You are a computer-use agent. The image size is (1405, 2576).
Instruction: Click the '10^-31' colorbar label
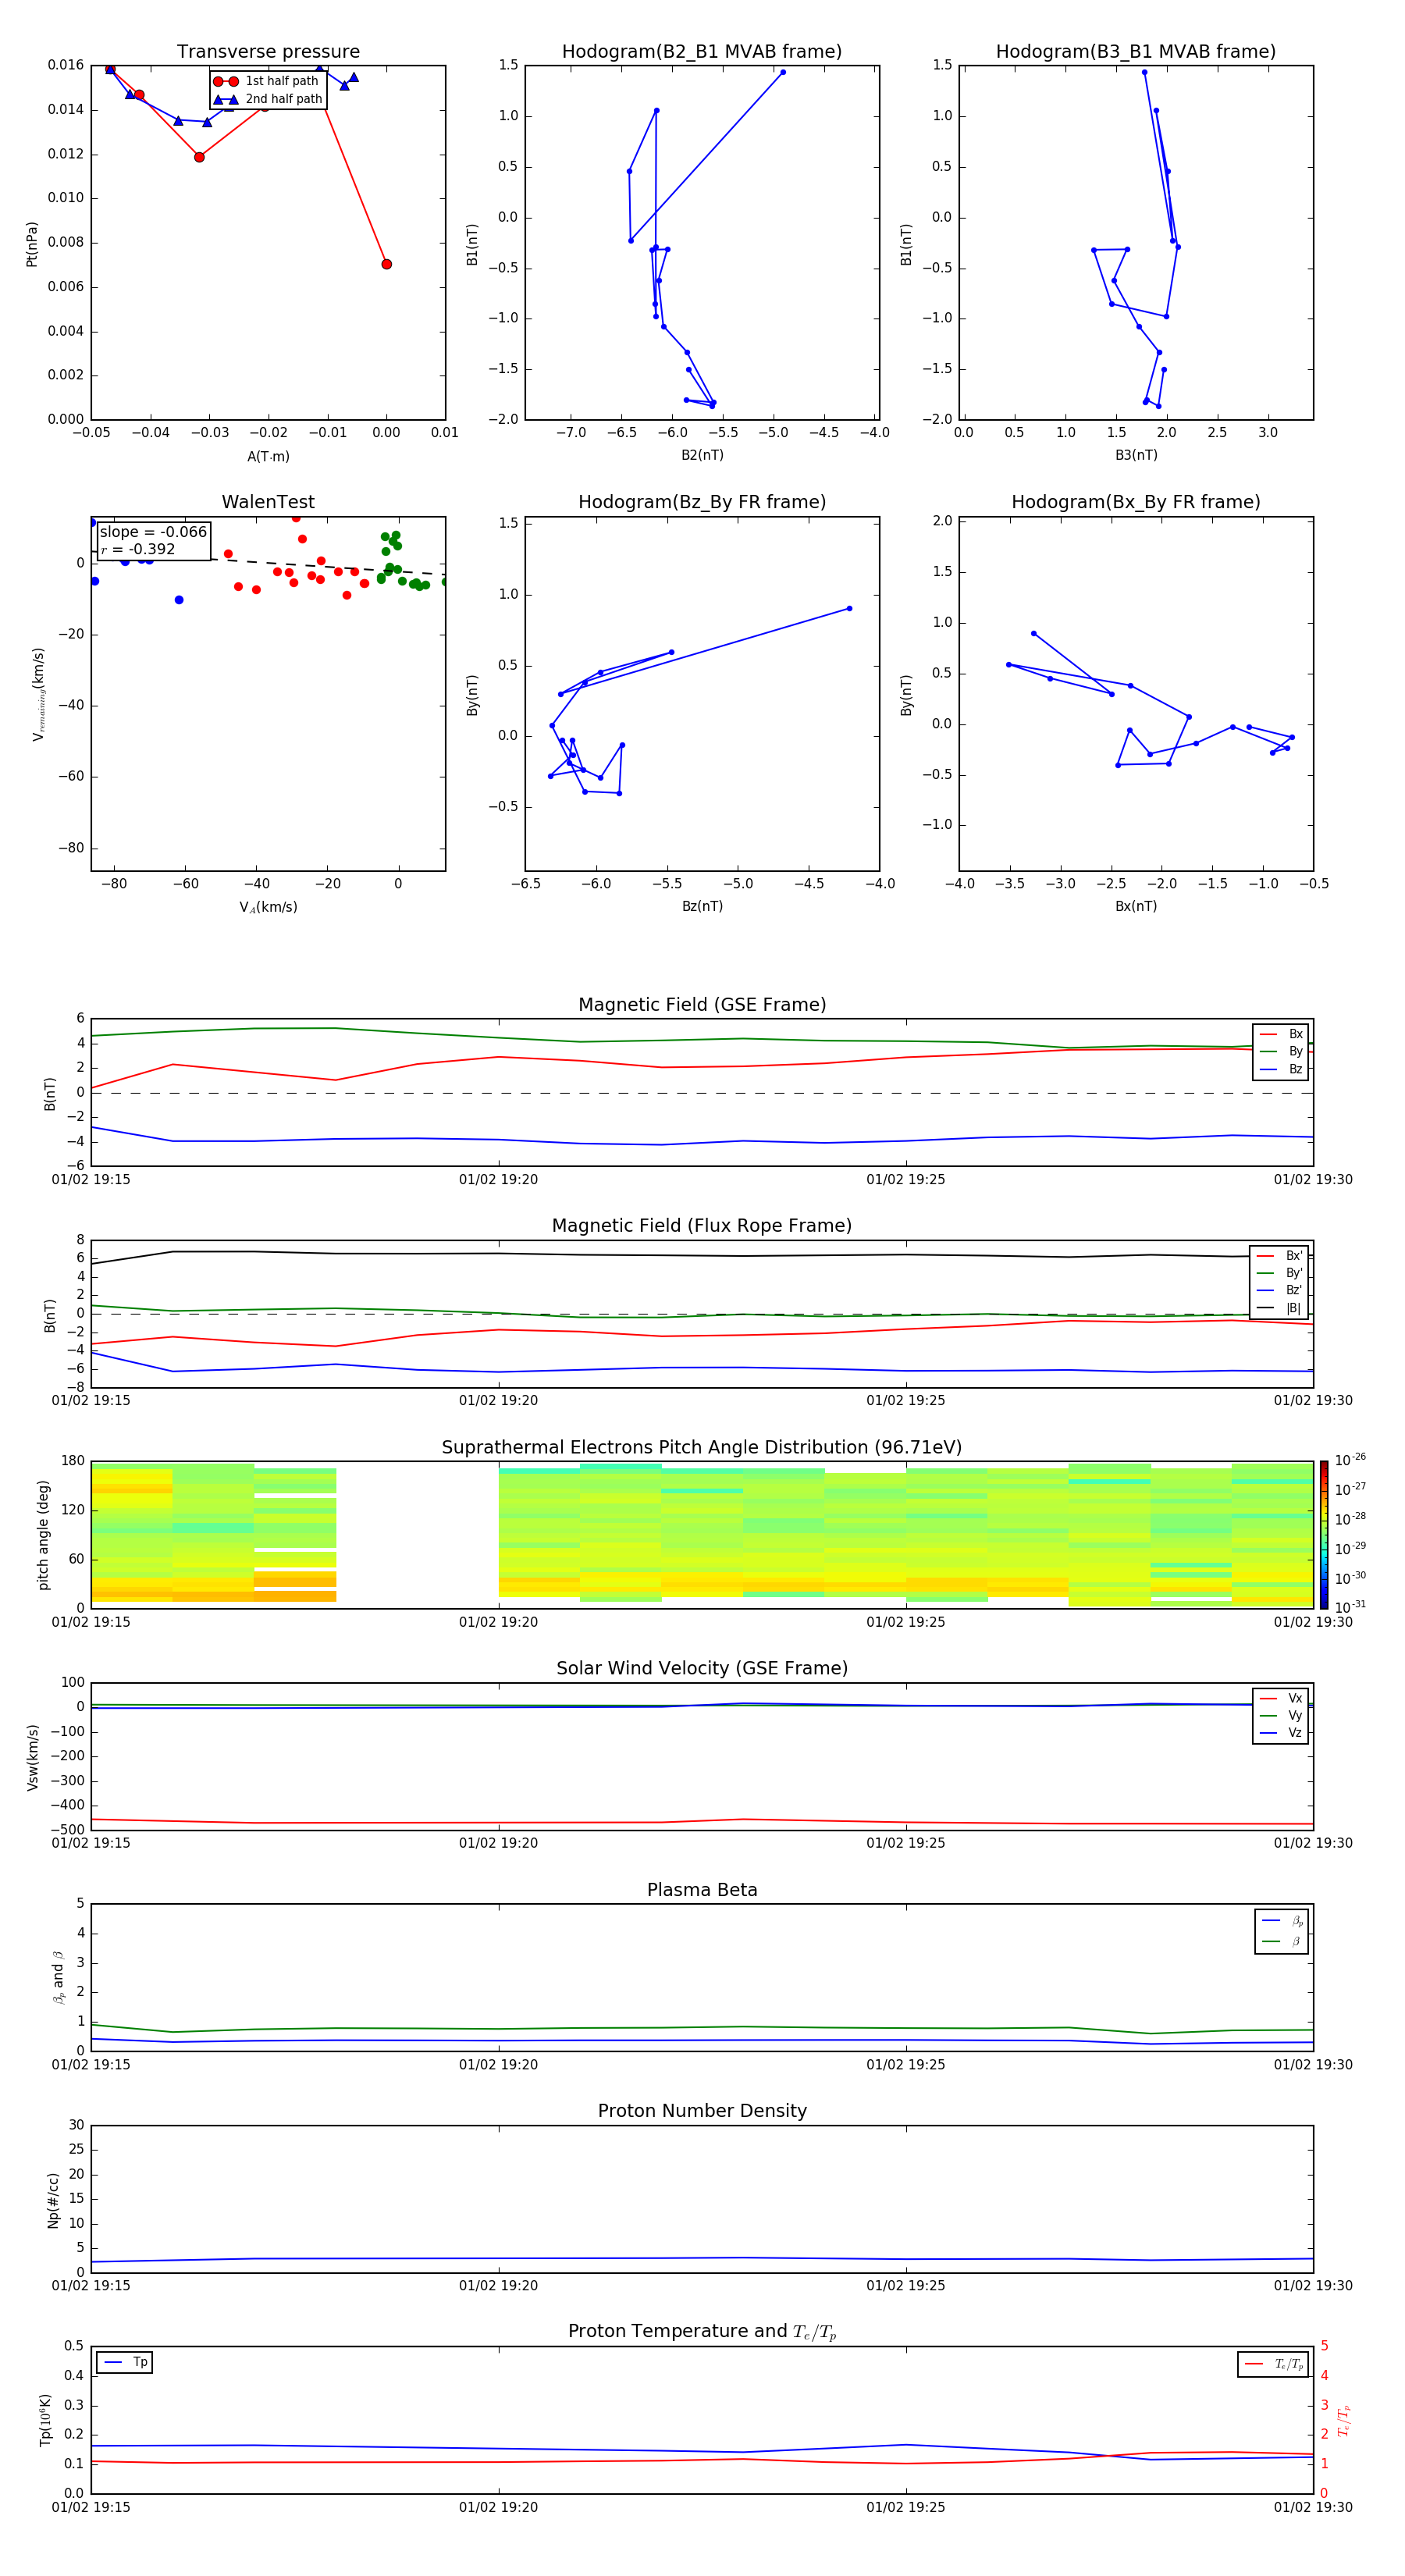1350,1607
